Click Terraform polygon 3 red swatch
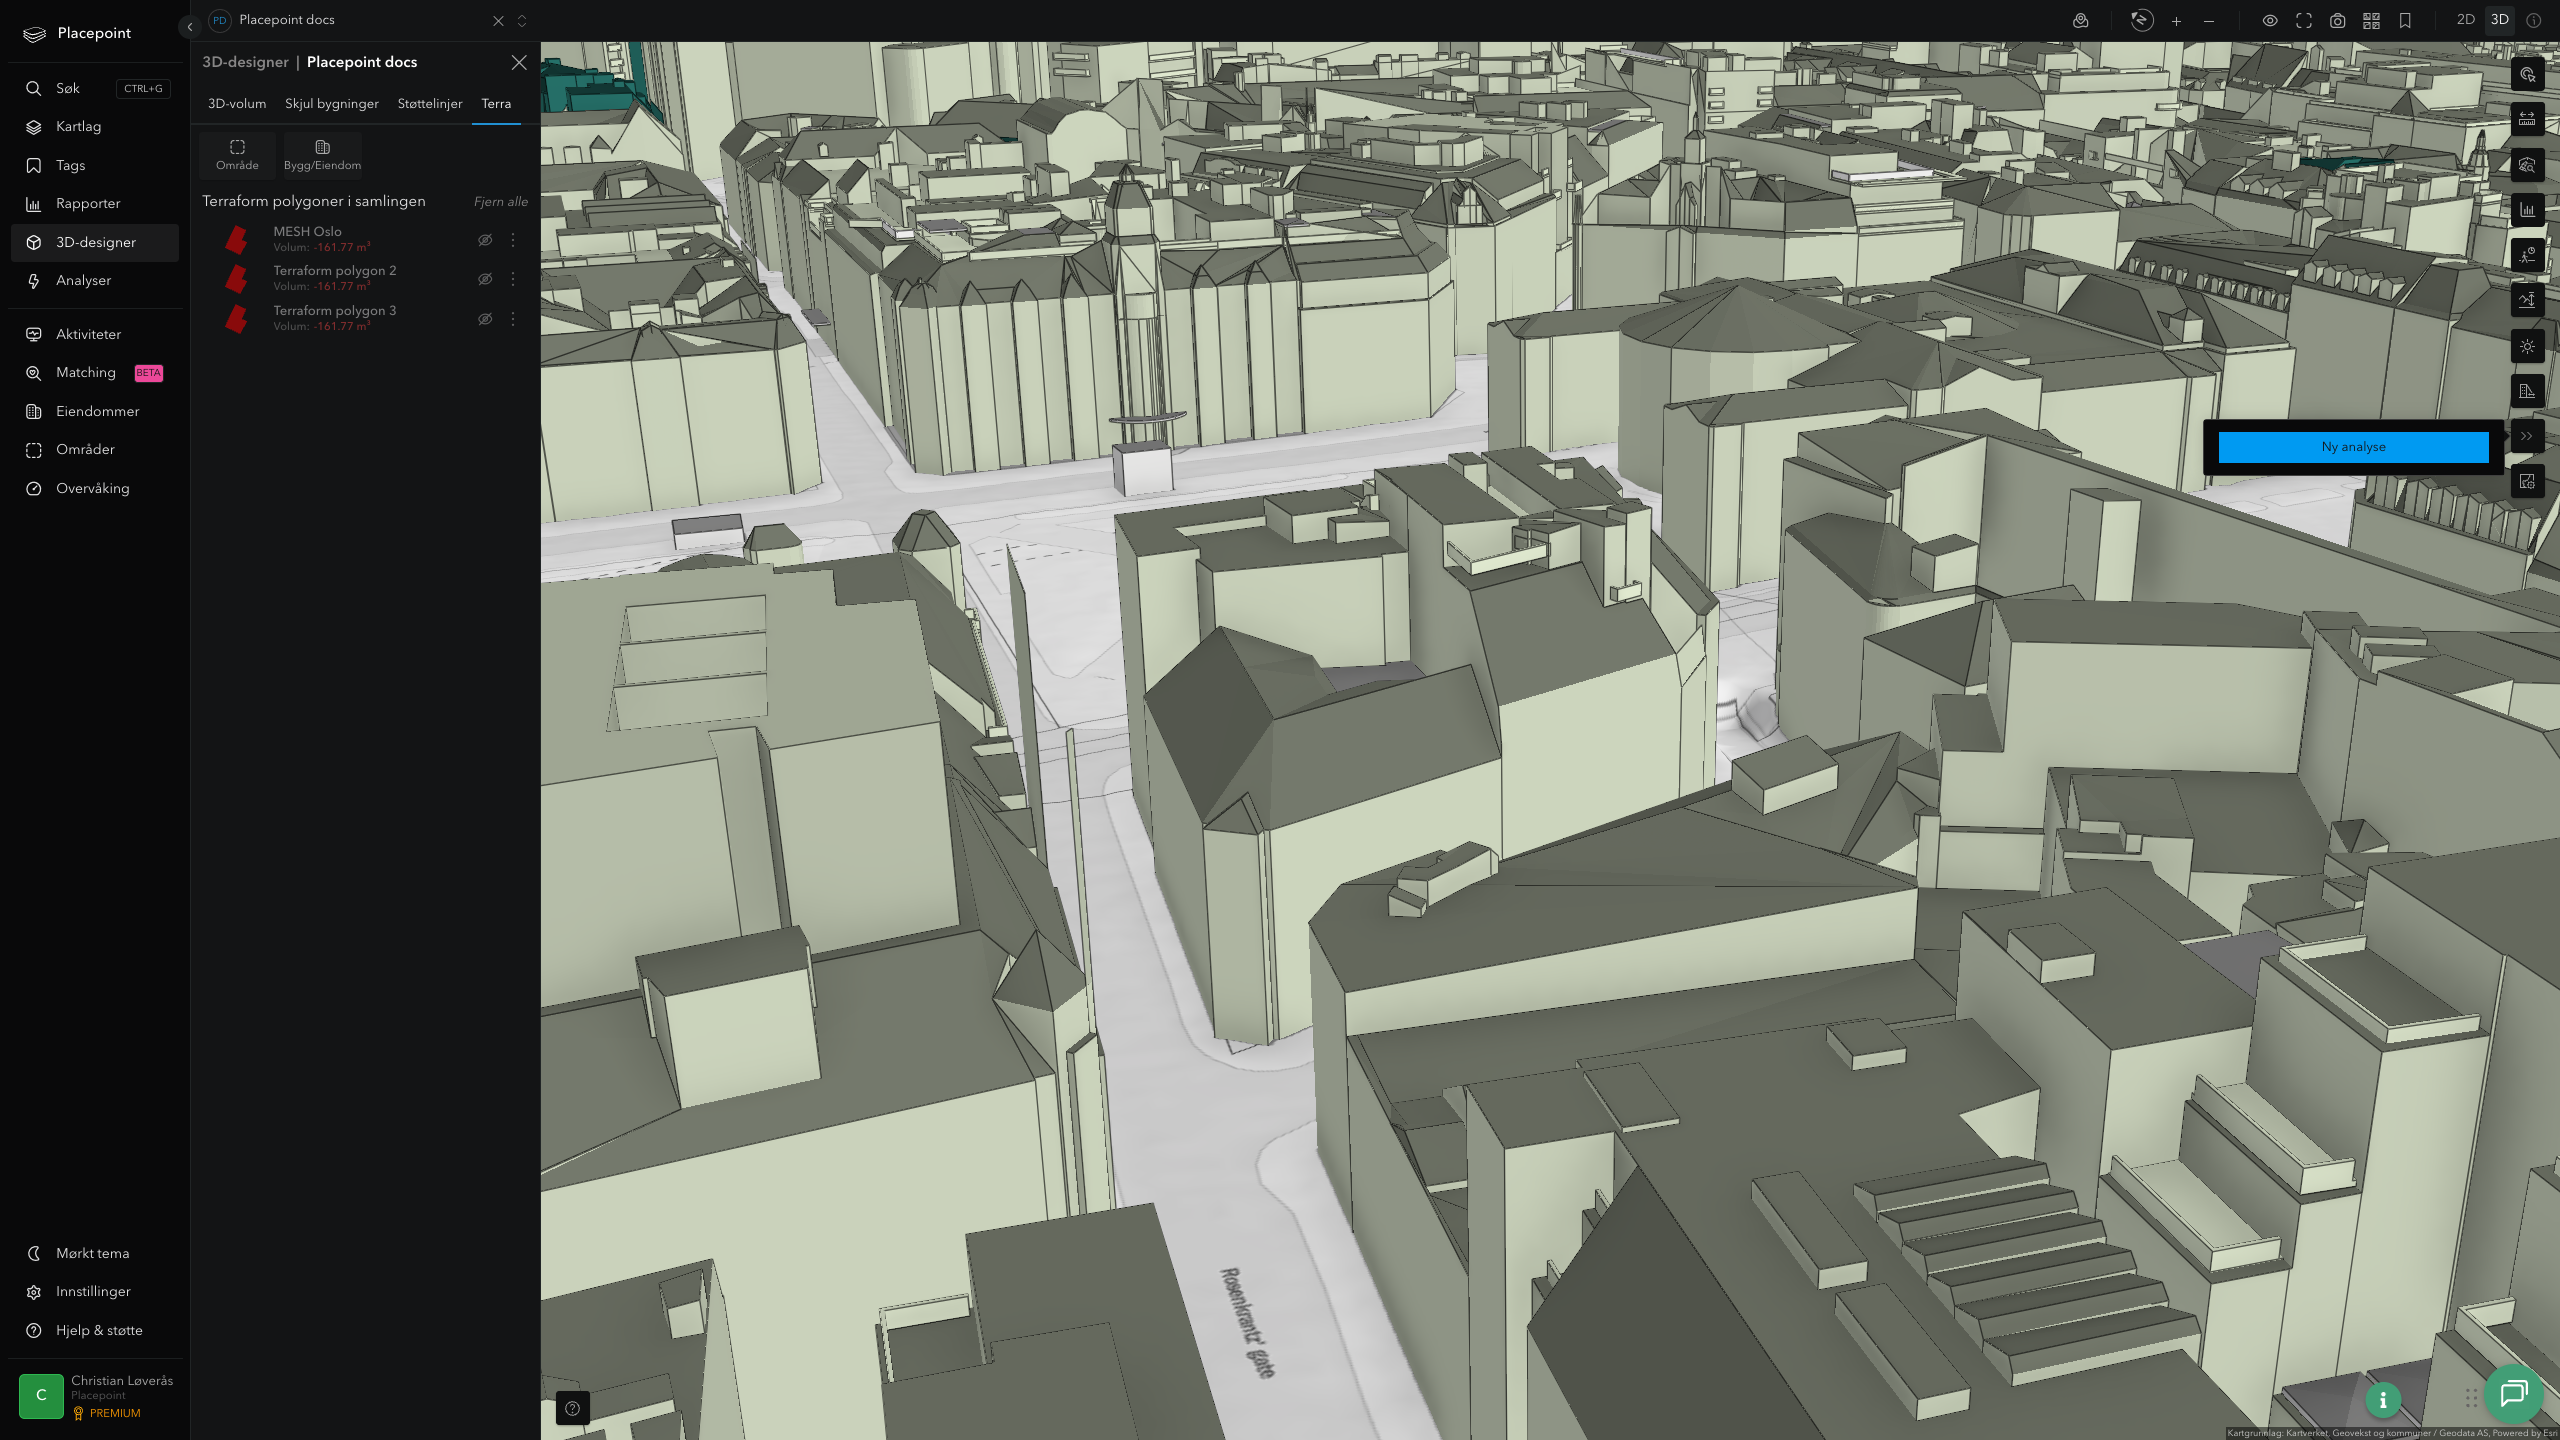Screen dimensions: 2560x1440 tap(237, 319)
